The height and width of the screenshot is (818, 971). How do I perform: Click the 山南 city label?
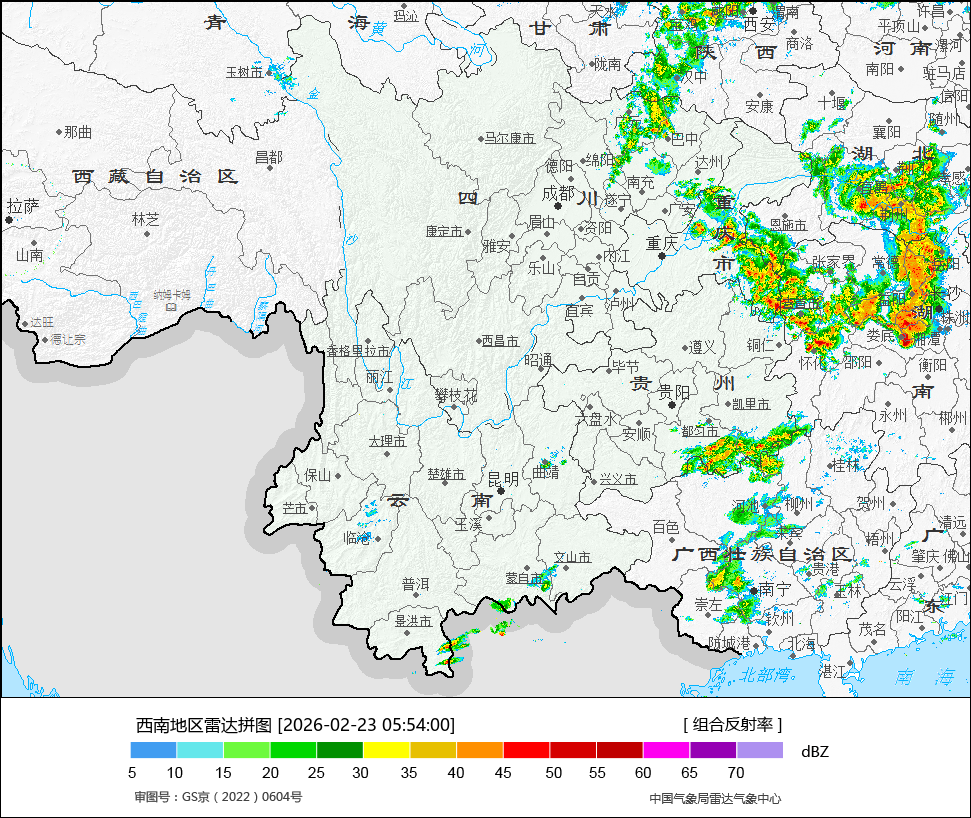coord(29,255)
